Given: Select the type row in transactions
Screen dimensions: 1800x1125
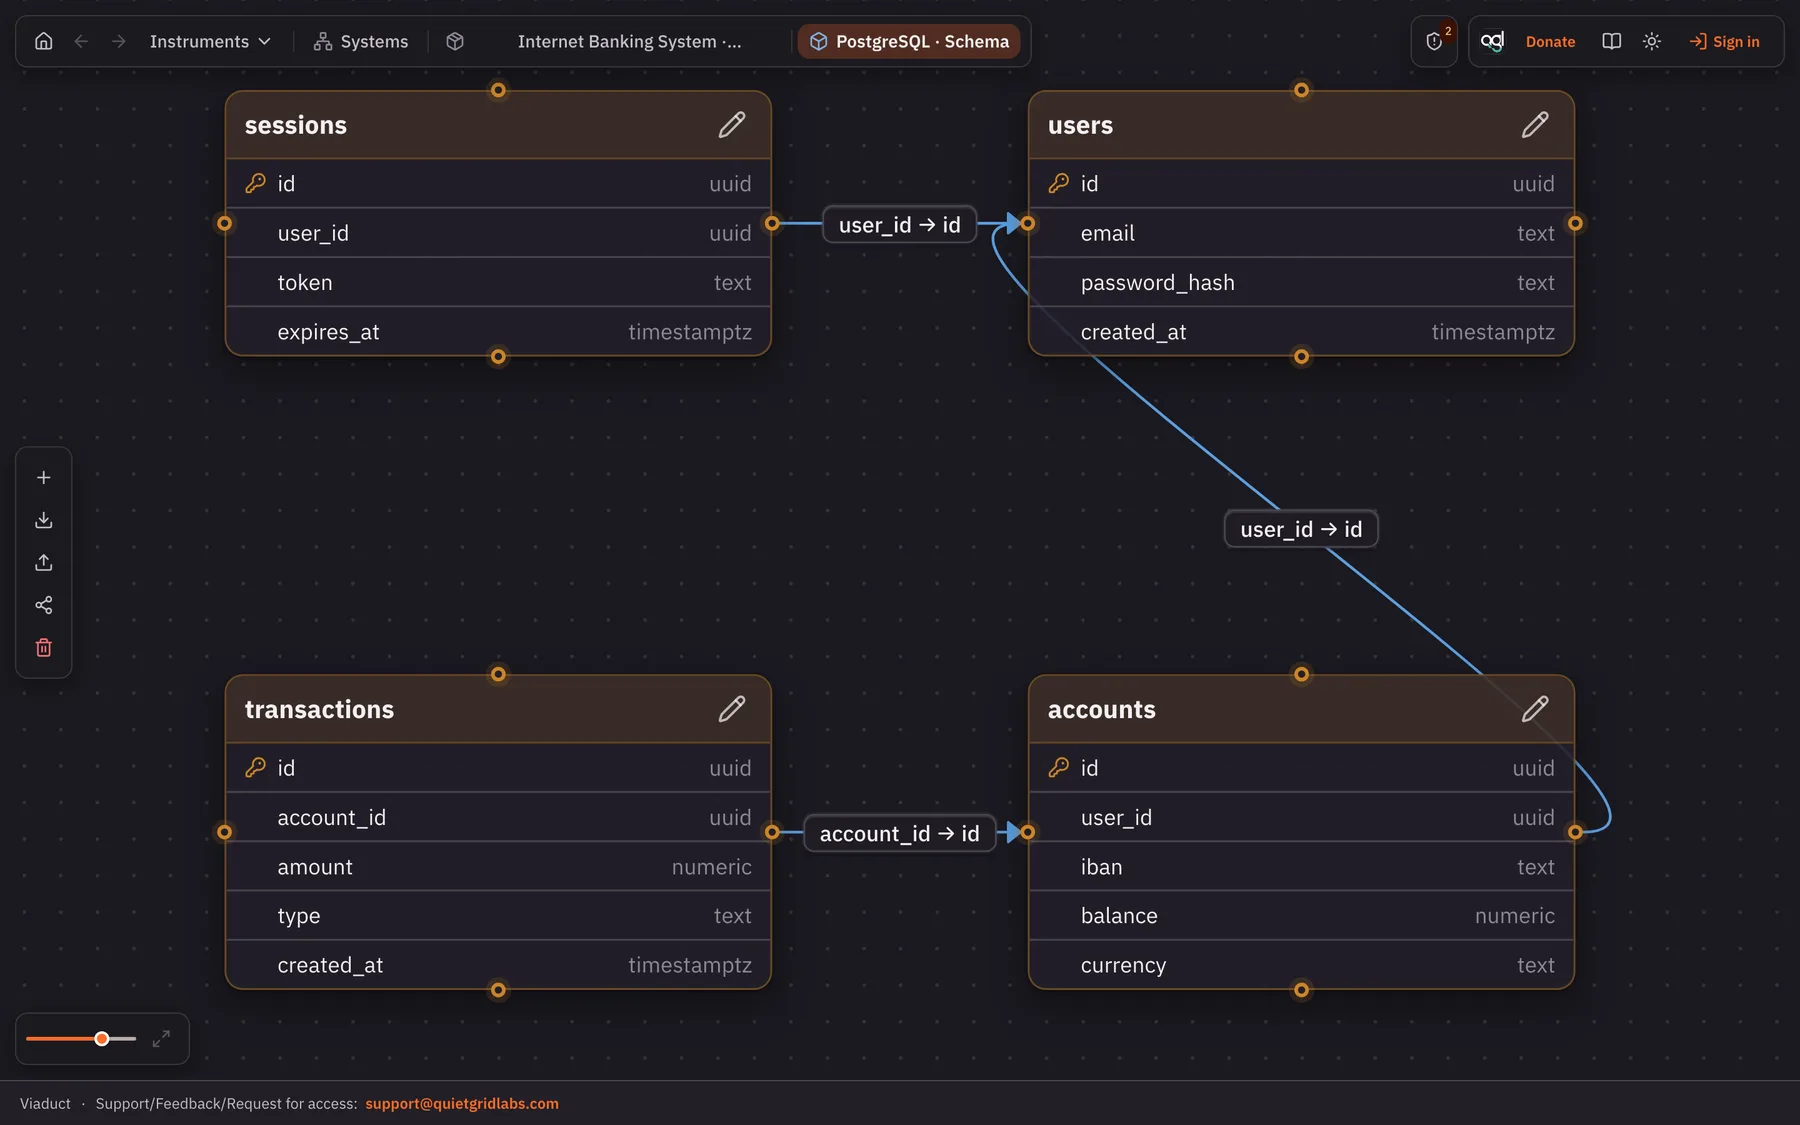Looking at the screenshot, I should click(498, 915).
